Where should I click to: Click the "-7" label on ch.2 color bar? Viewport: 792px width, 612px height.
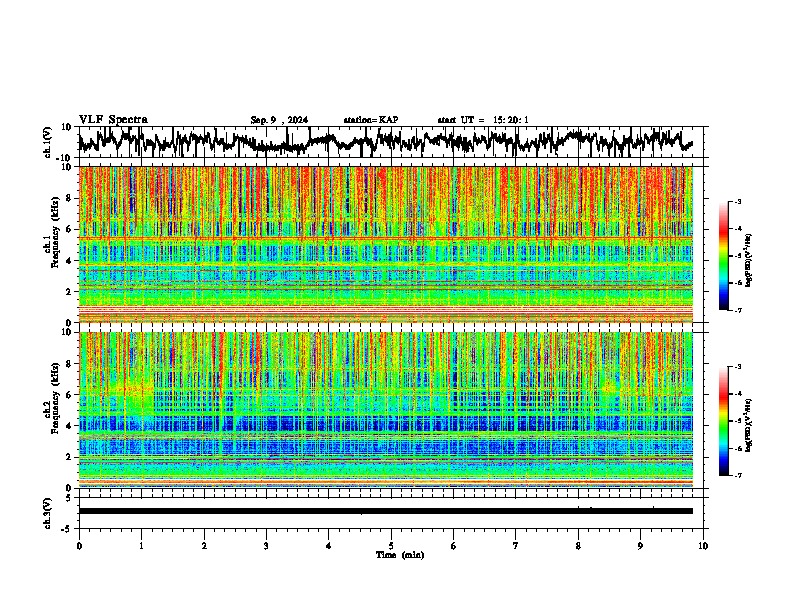coord(738,475)
